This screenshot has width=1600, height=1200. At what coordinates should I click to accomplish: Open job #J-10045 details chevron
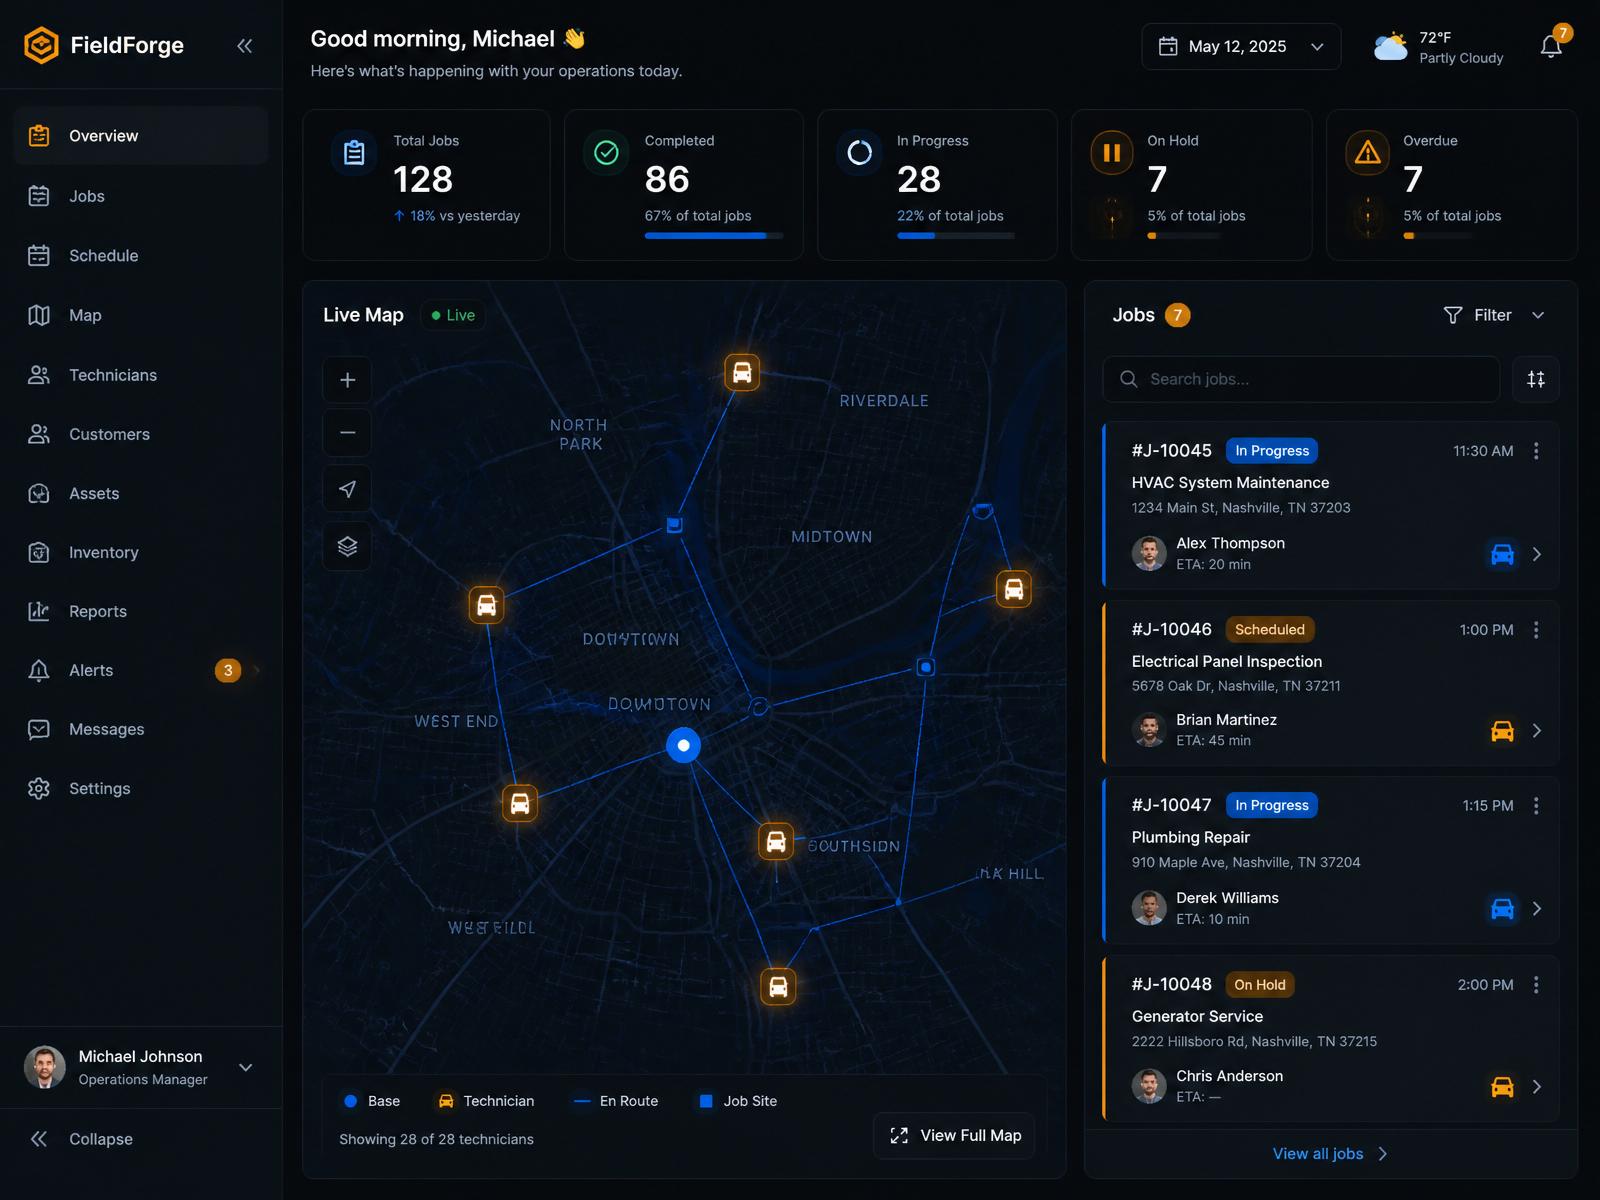point(1537,554)
